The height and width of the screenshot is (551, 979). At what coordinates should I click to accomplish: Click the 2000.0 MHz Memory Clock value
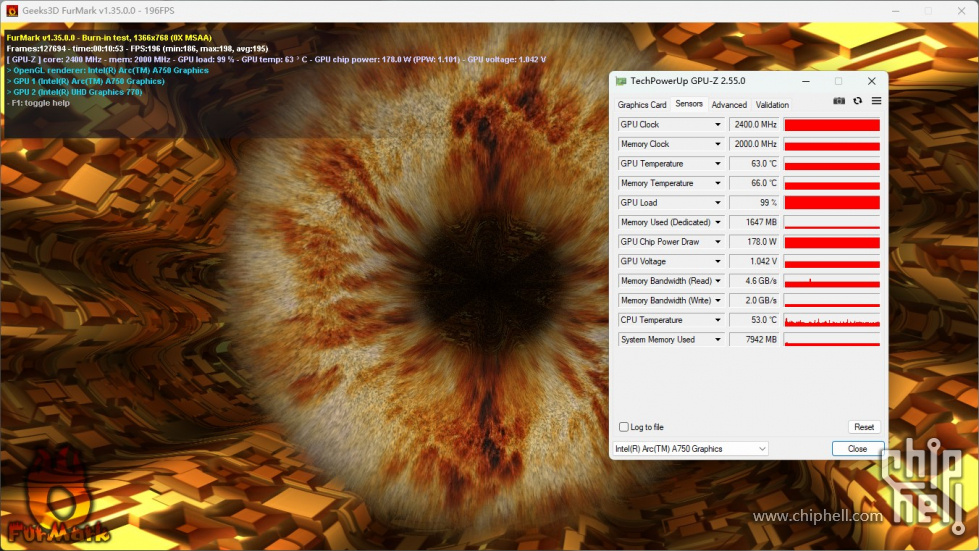(x=754, y=144)
